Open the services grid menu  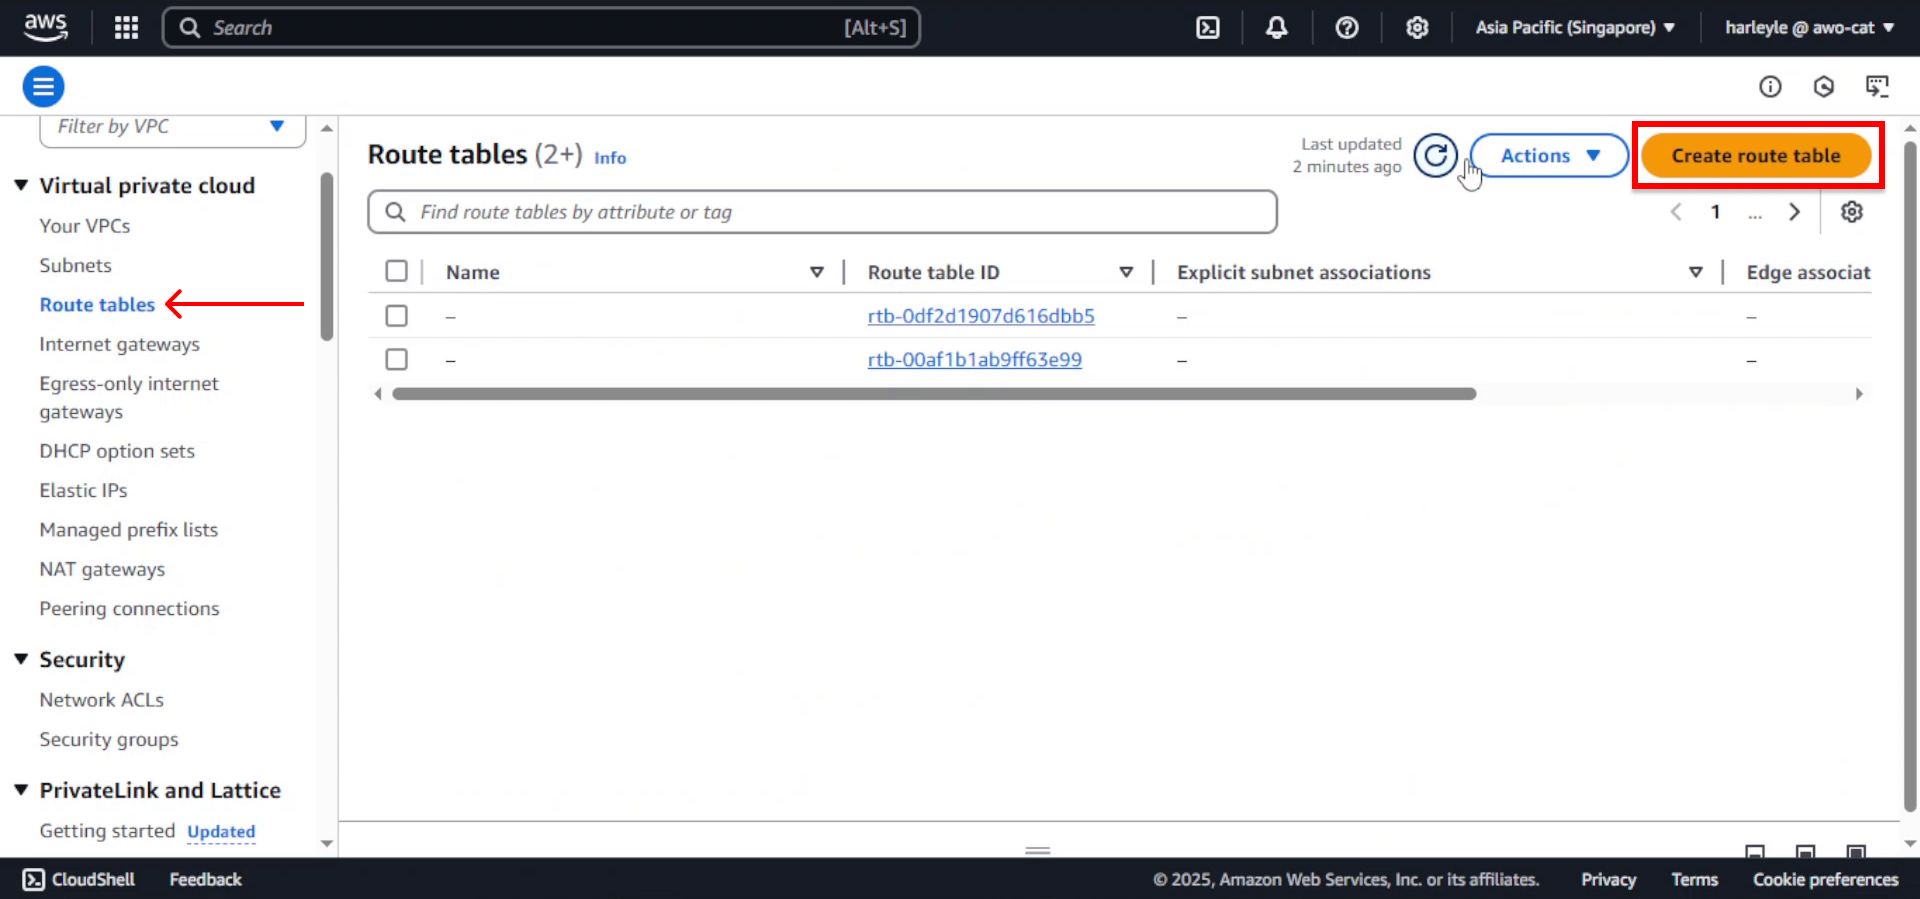click(126, 27)
